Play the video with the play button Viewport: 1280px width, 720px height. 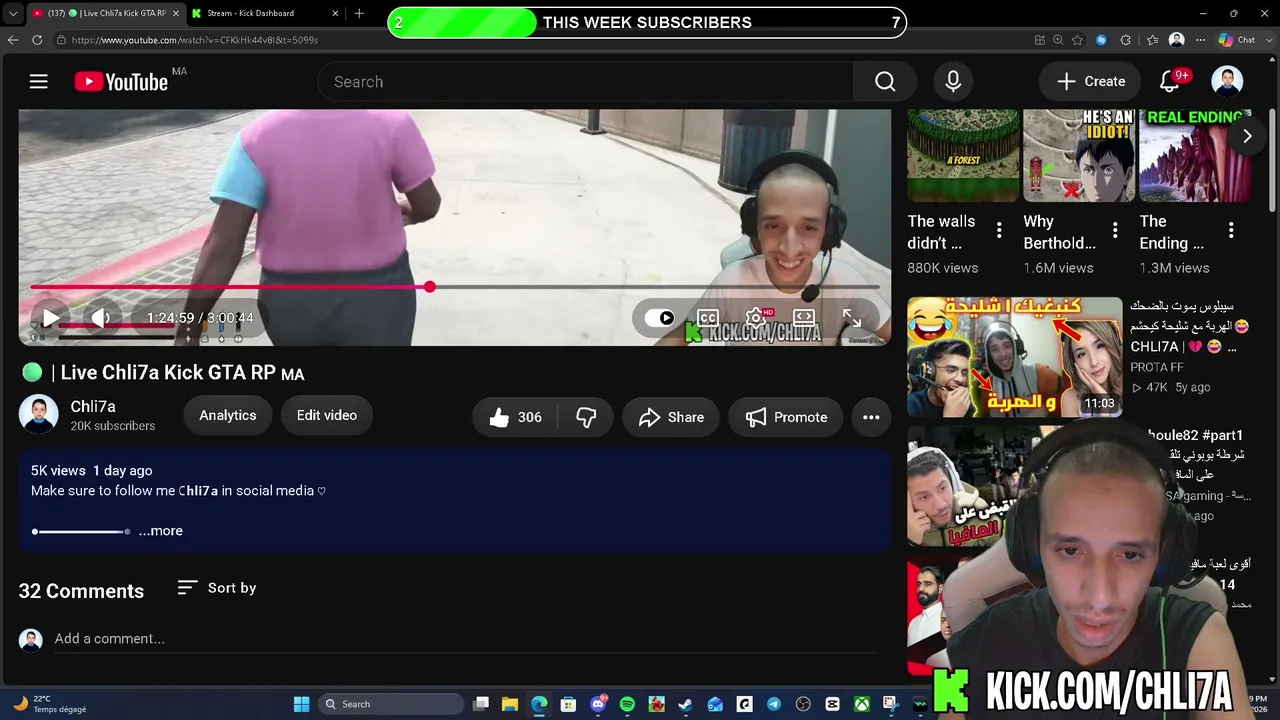[x=49, y=318]
